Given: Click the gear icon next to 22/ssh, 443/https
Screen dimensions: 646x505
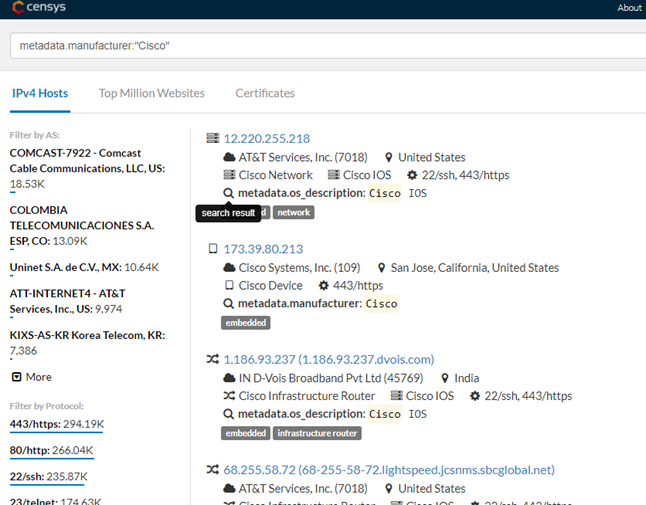Looking at the screenshot, I should (x=412, y=175).
